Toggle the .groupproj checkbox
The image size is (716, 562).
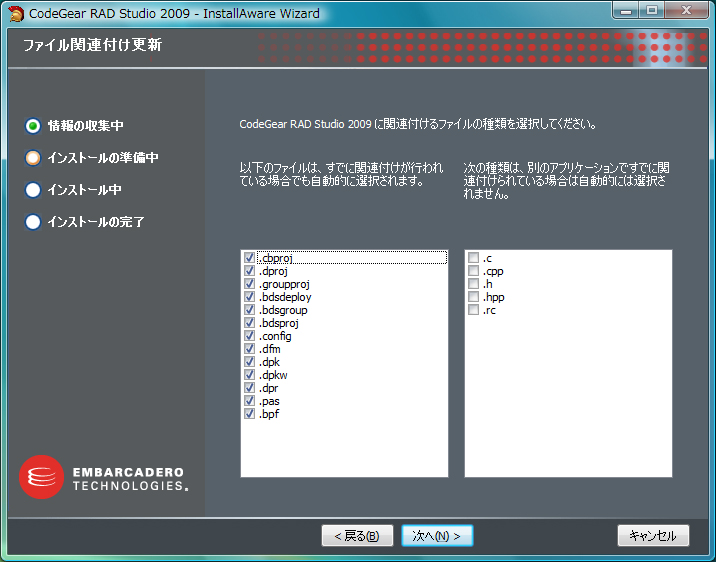pyautogui.click(x=249, y=284)
